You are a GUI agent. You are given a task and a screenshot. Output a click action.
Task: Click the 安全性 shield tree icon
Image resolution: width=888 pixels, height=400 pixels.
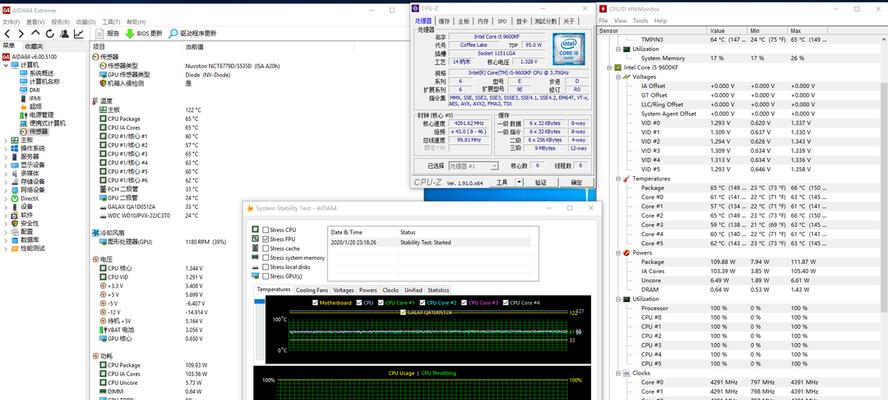click(x=15, y=223)
